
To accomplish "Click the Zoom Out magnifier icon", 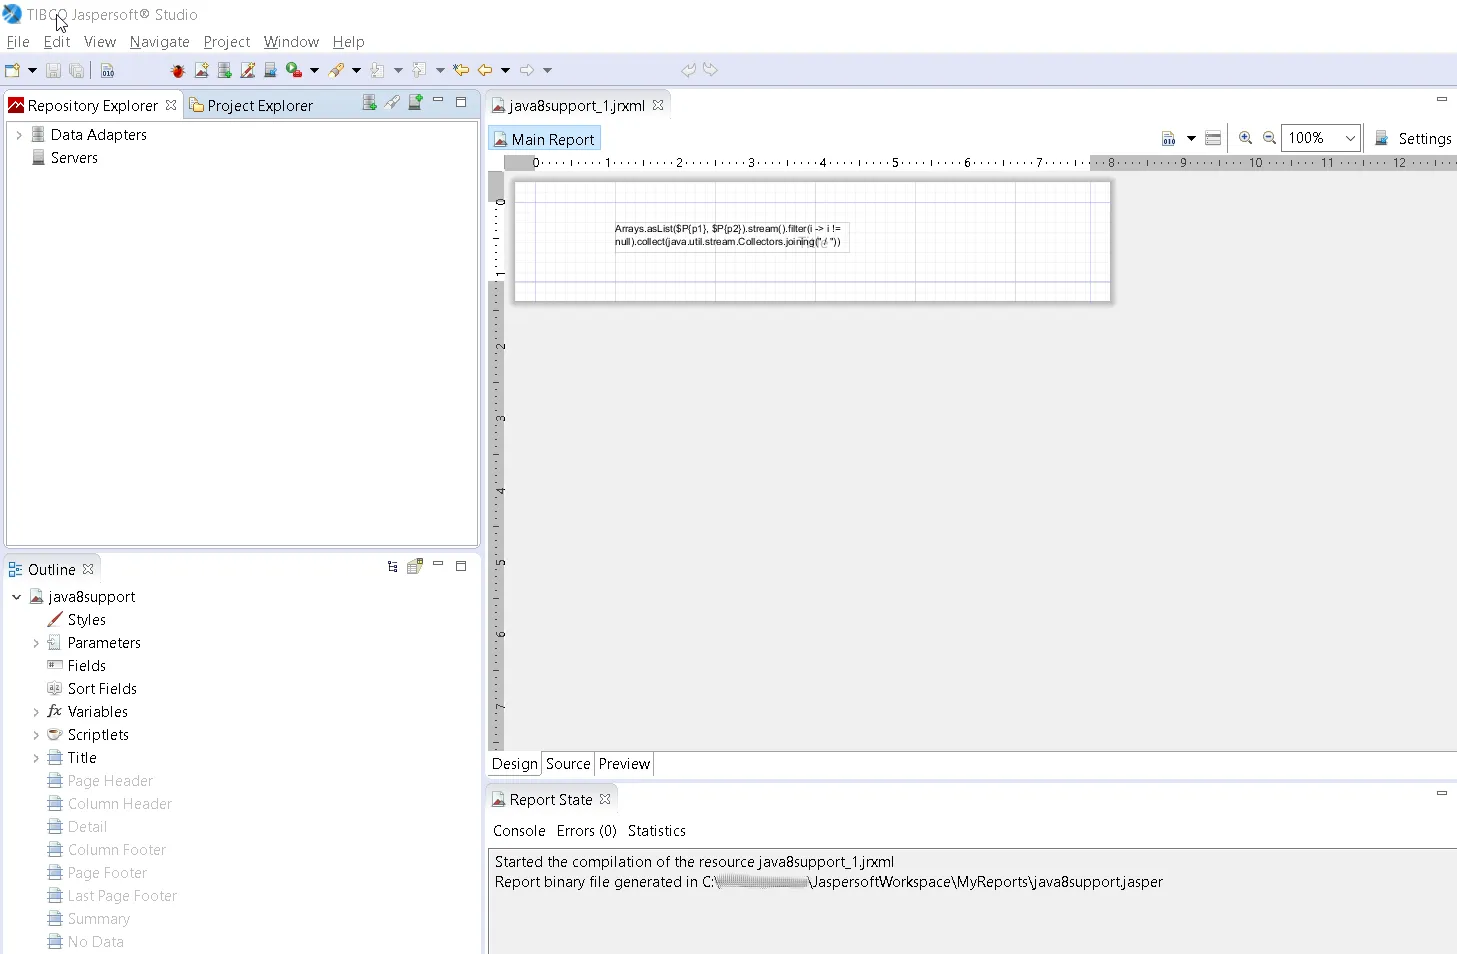I will tap(1270, 138).
